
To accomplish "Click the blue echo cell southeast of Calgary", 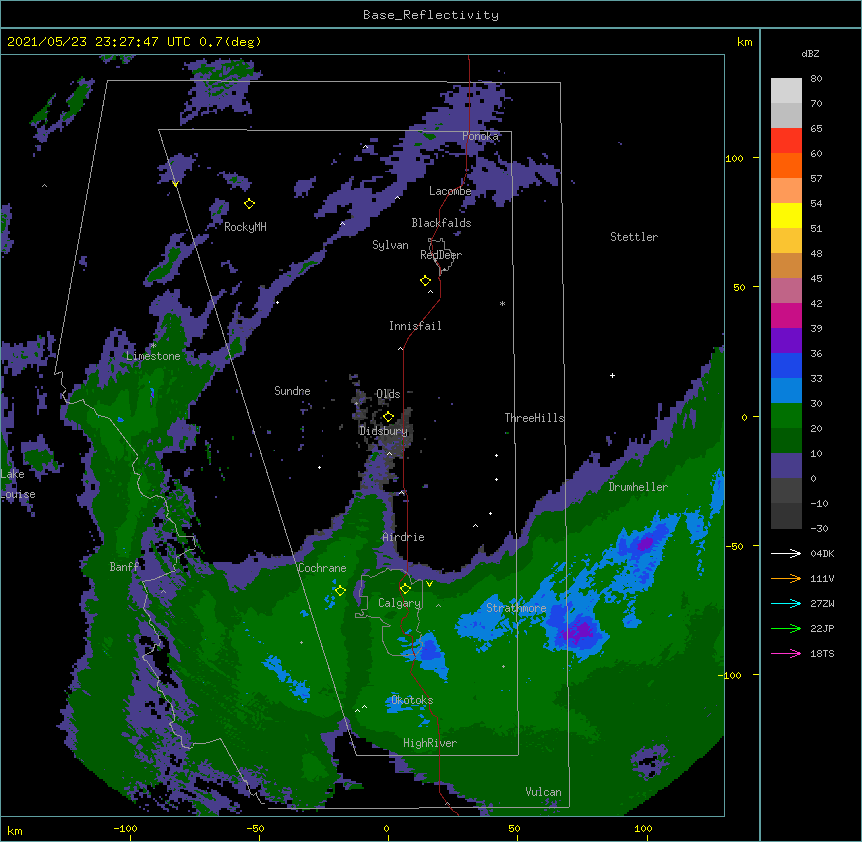I will [429, 651].
